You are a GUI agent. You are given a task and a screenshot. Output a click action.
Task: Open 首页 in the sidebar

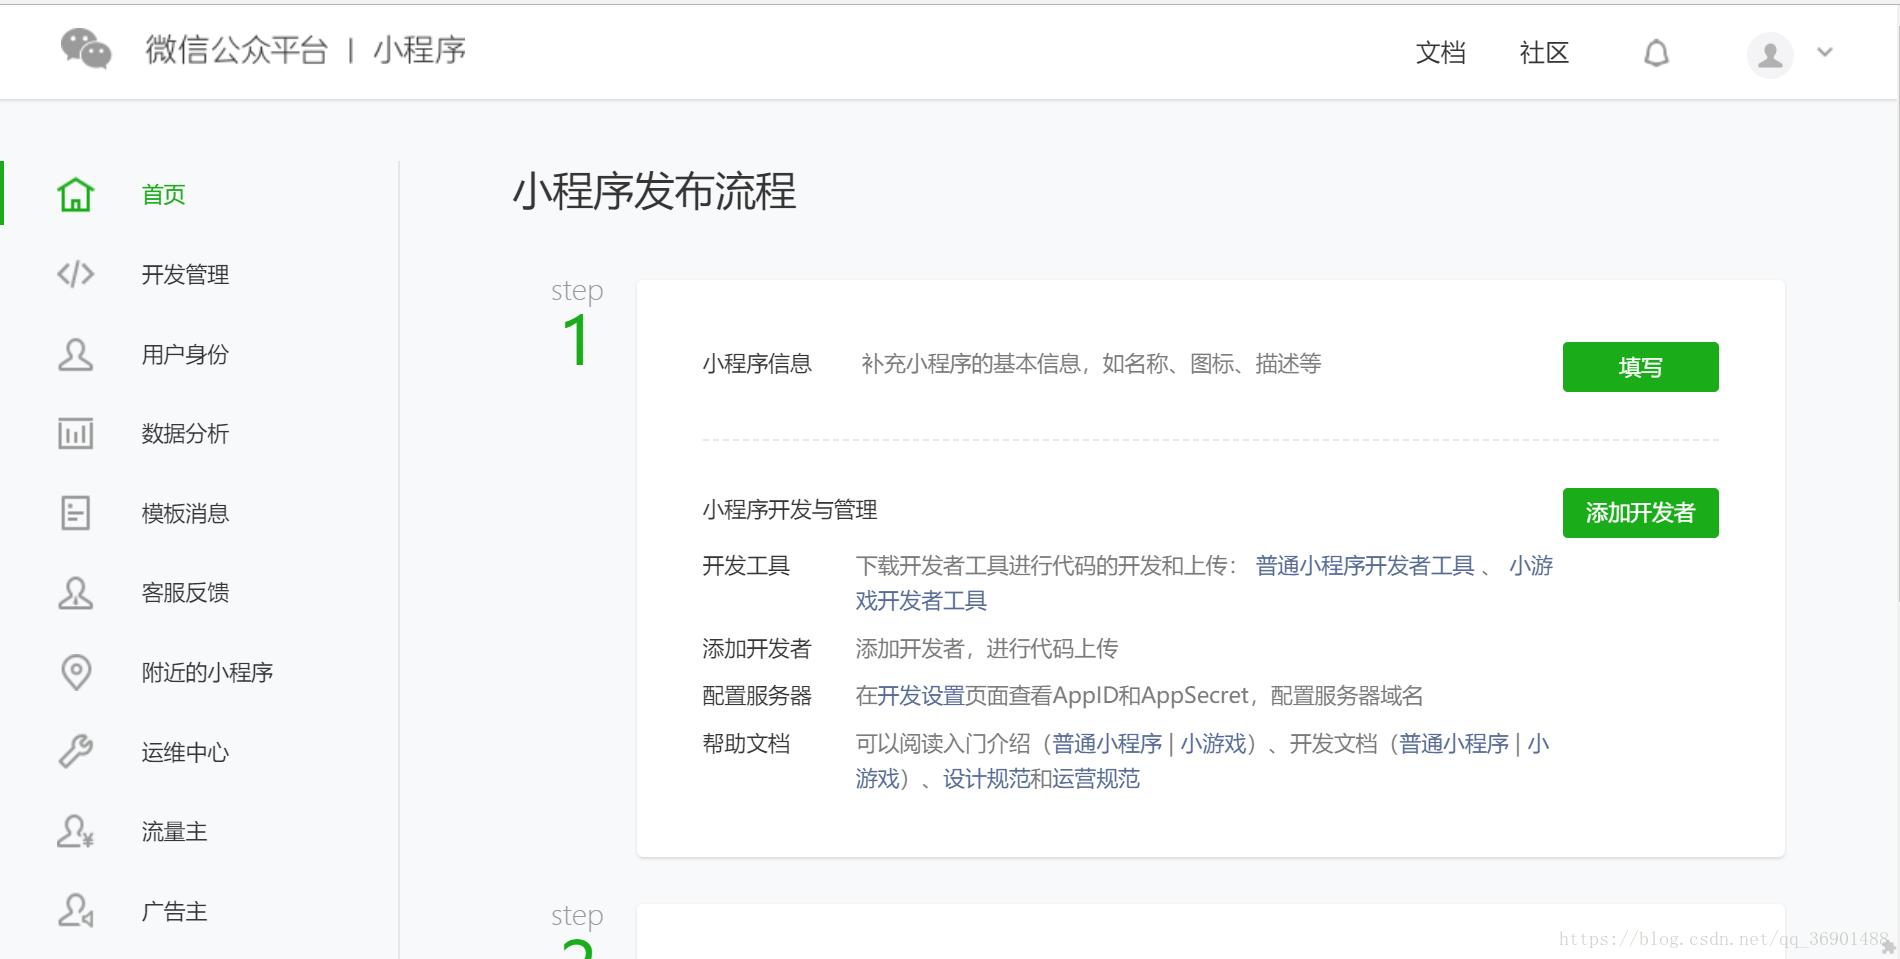point(164,194)
